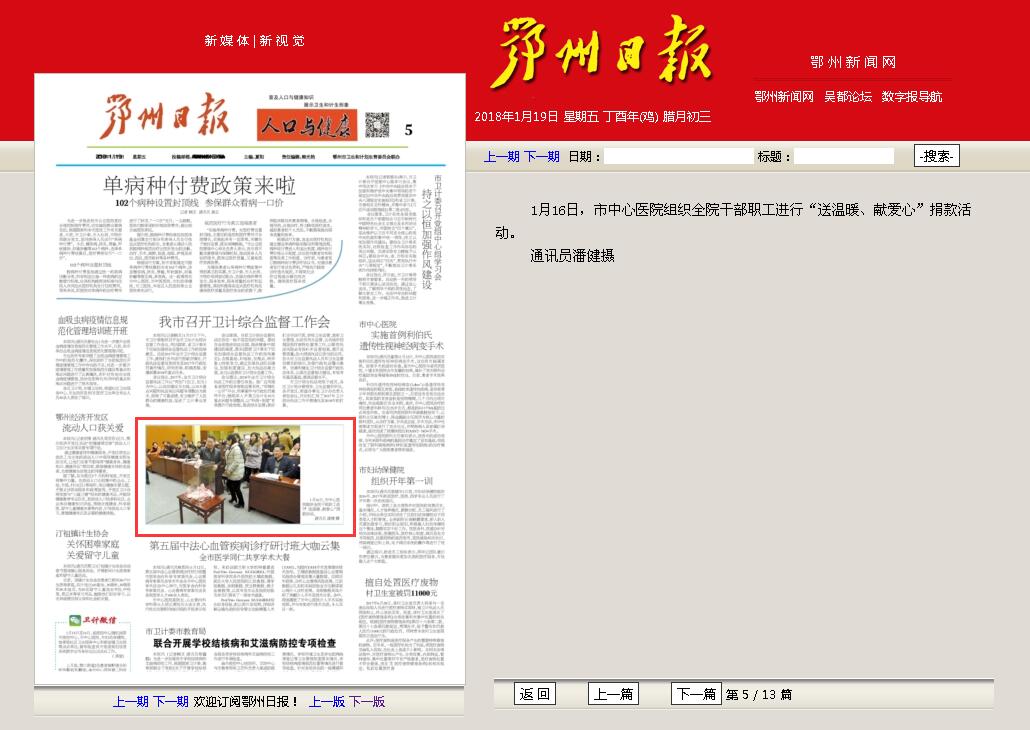
Task: Open the 联合开展学校结核病和艾滋病防控专项检查 headline
Action: [x=245, y=643]
